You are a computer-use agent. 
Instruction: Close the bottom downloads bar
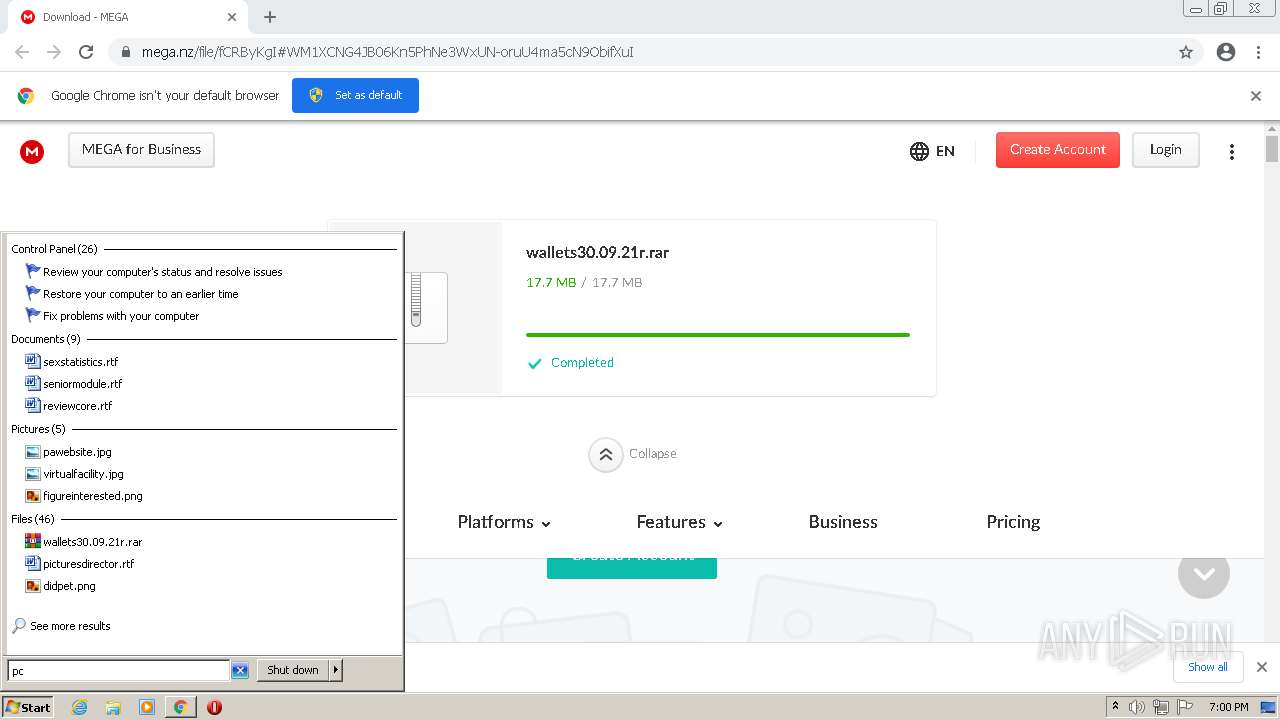click(1262, 667)
